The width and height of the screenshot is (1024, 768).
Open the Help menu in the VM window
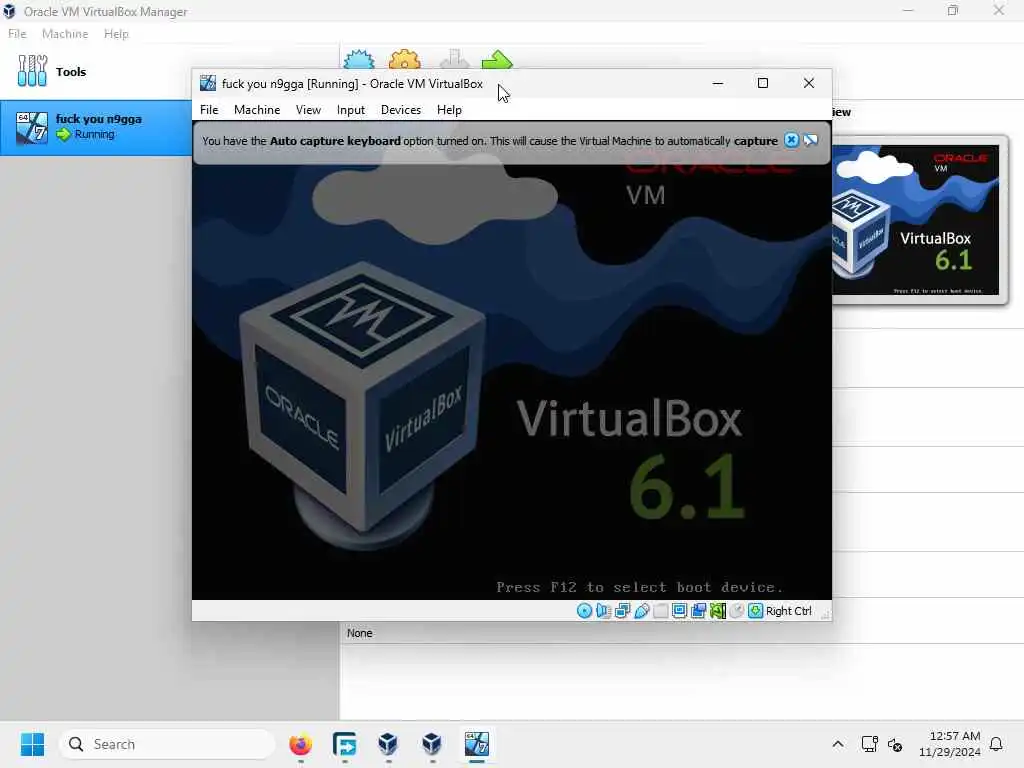[449, 110]
